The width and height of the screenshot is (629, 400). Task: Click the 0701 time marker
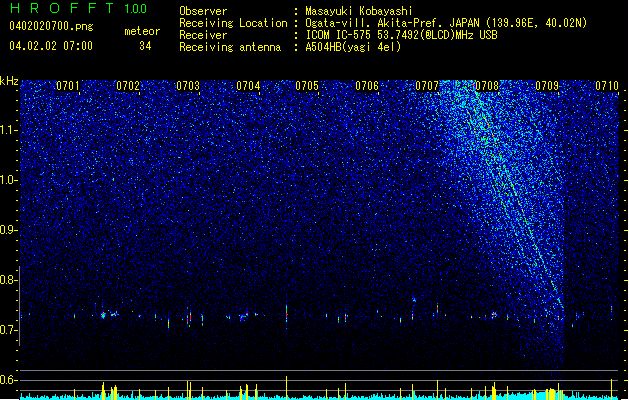point(68,86)
